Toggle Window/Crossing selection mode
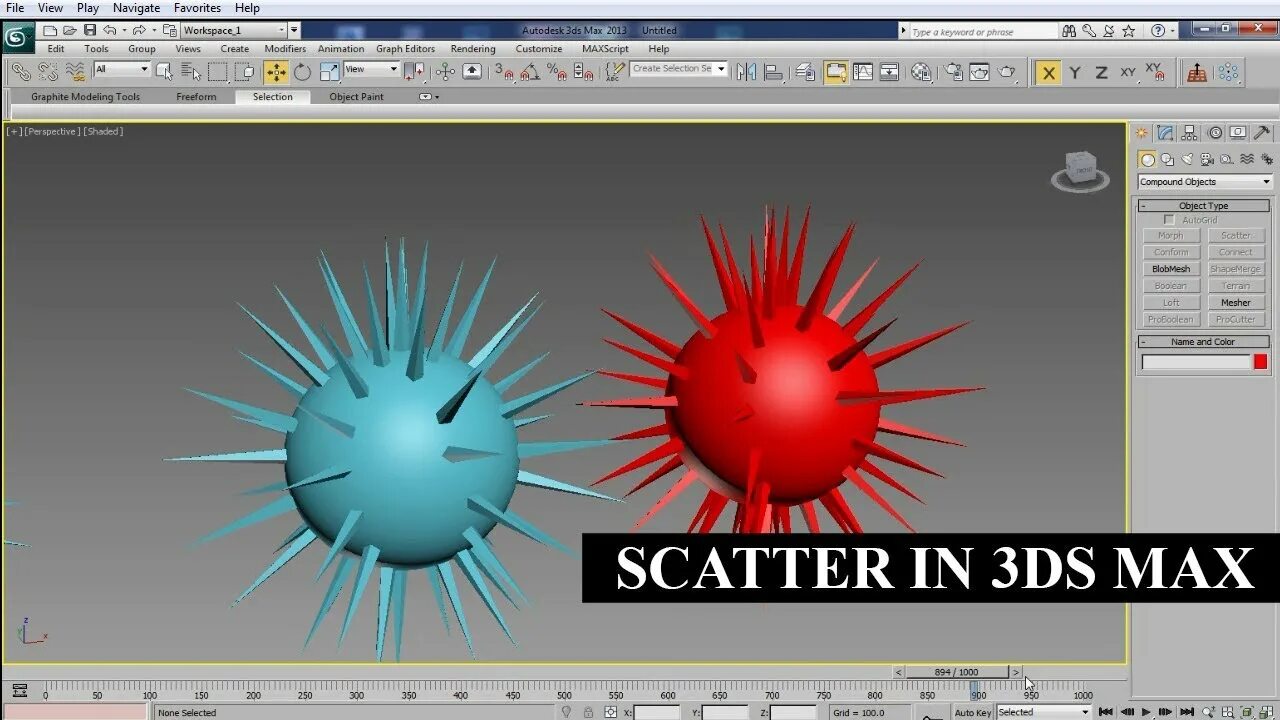 [x=243, y=72]
